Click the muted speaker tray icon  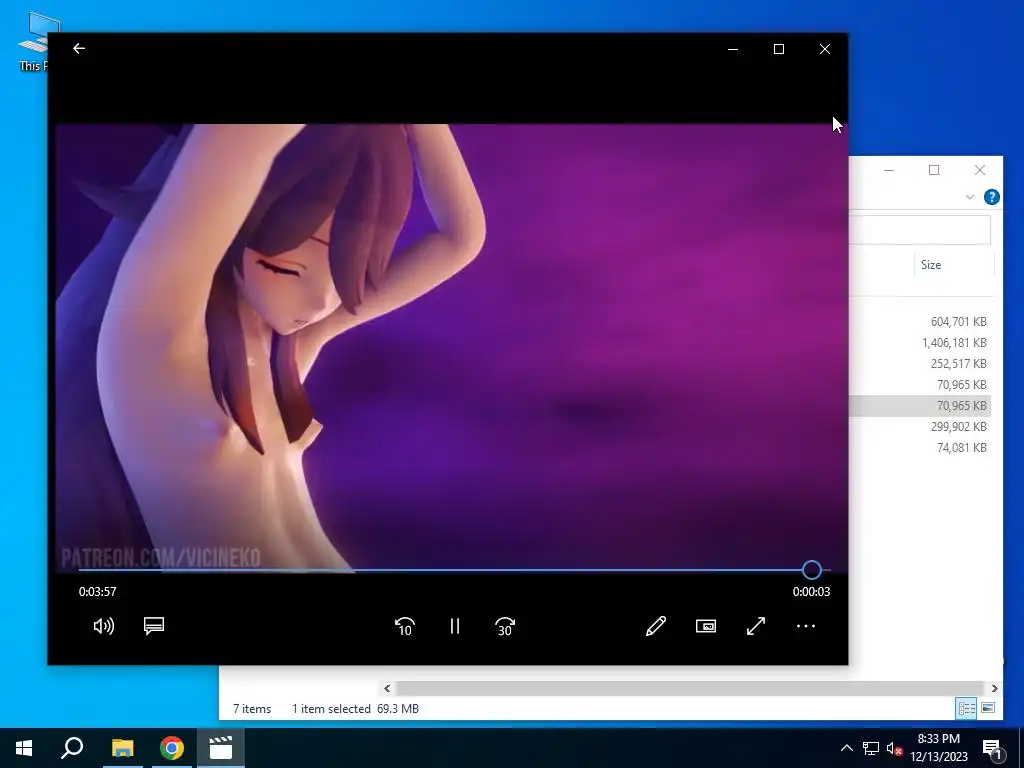(x=894, y=748)
